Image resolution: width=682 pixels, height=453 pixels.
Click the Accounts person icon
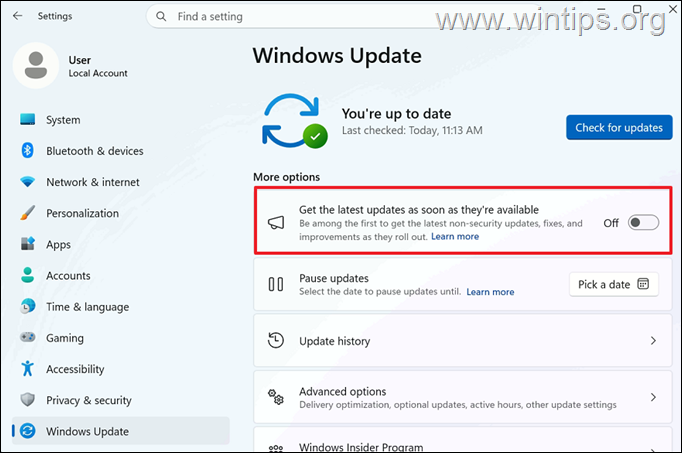27,275
